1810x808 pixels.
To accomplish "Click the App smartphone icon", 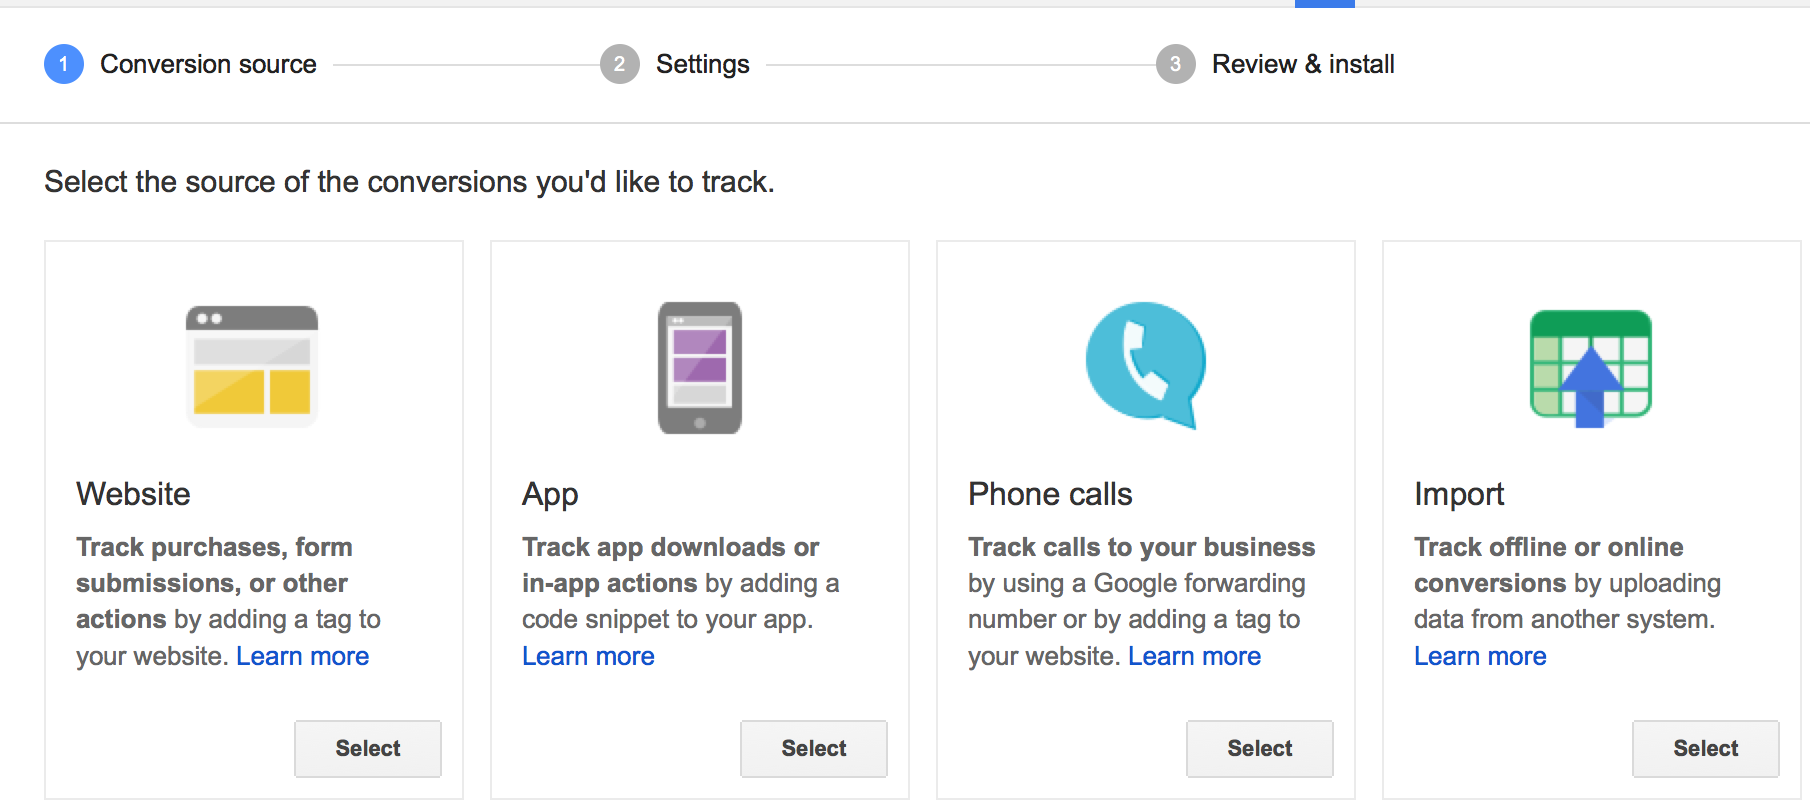I will tap(700, 368).
